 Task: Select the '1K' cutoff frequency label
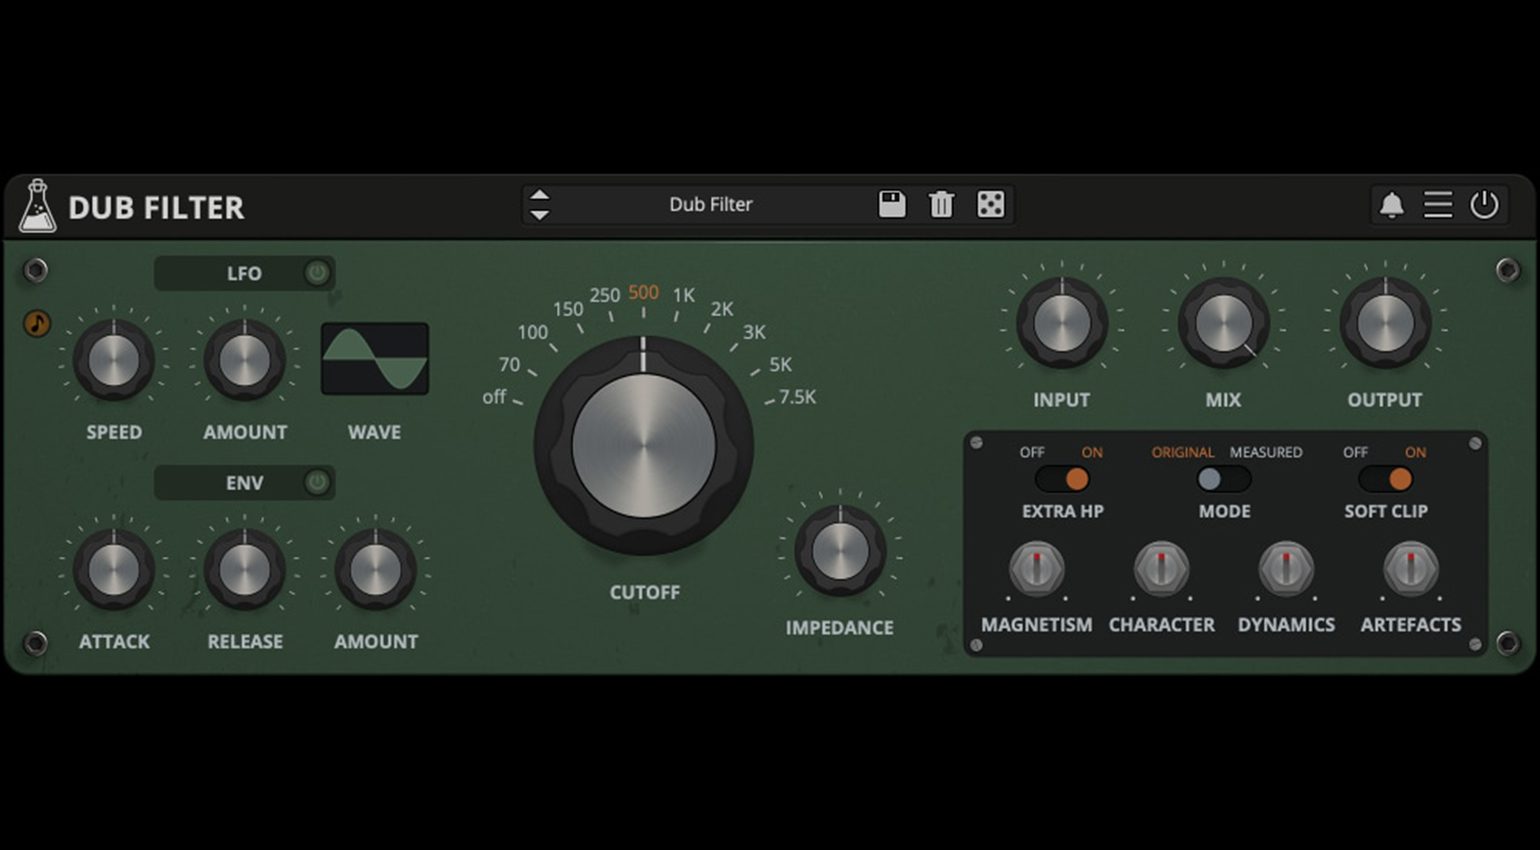tap(684, 295)
